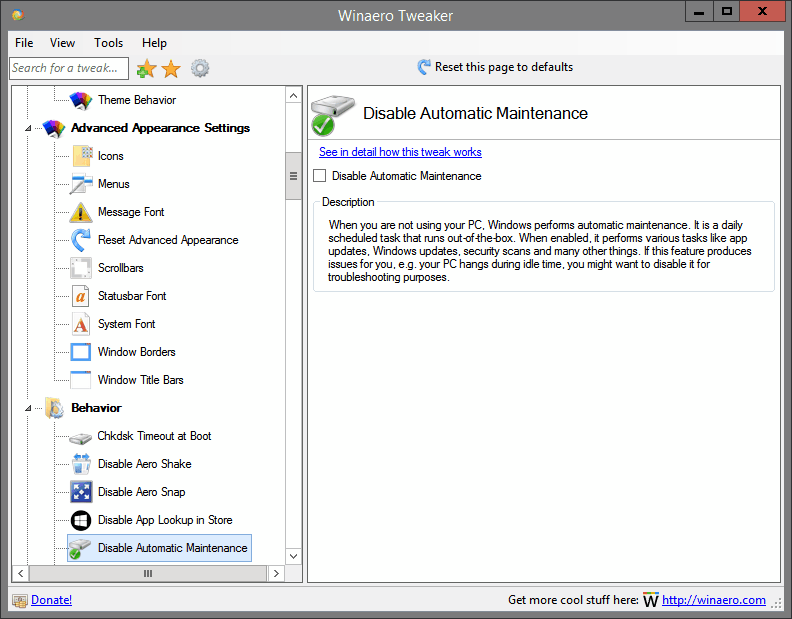
Task: Click the add-to-favorites star icon with plus
Action: 146,68
